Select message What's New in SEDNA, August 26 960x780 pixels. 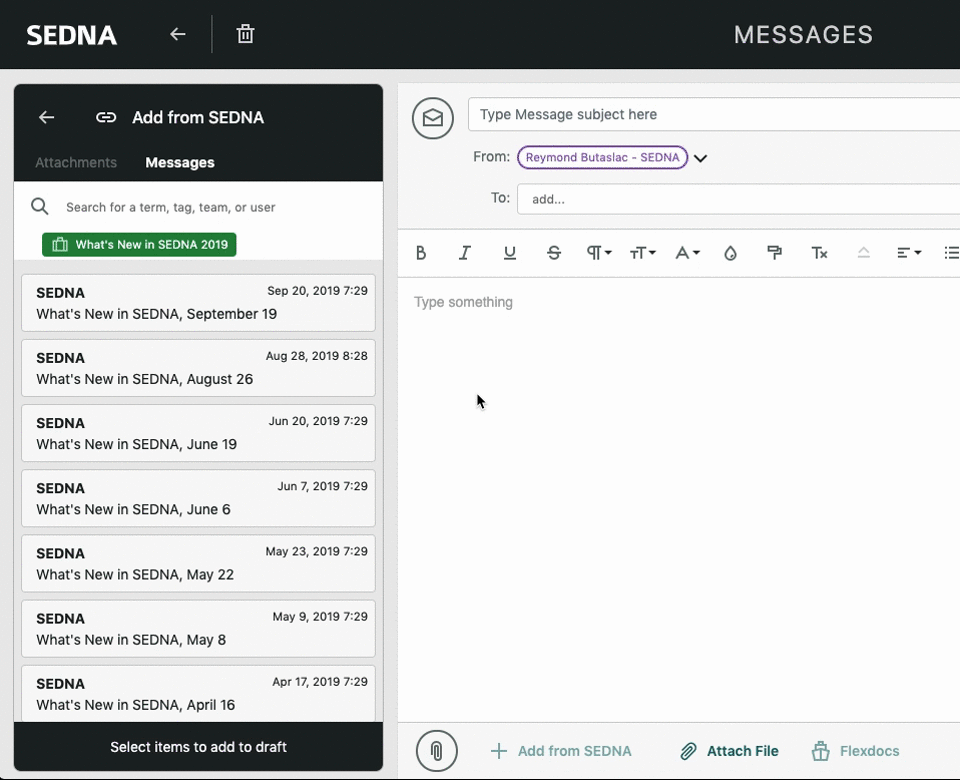198,368
